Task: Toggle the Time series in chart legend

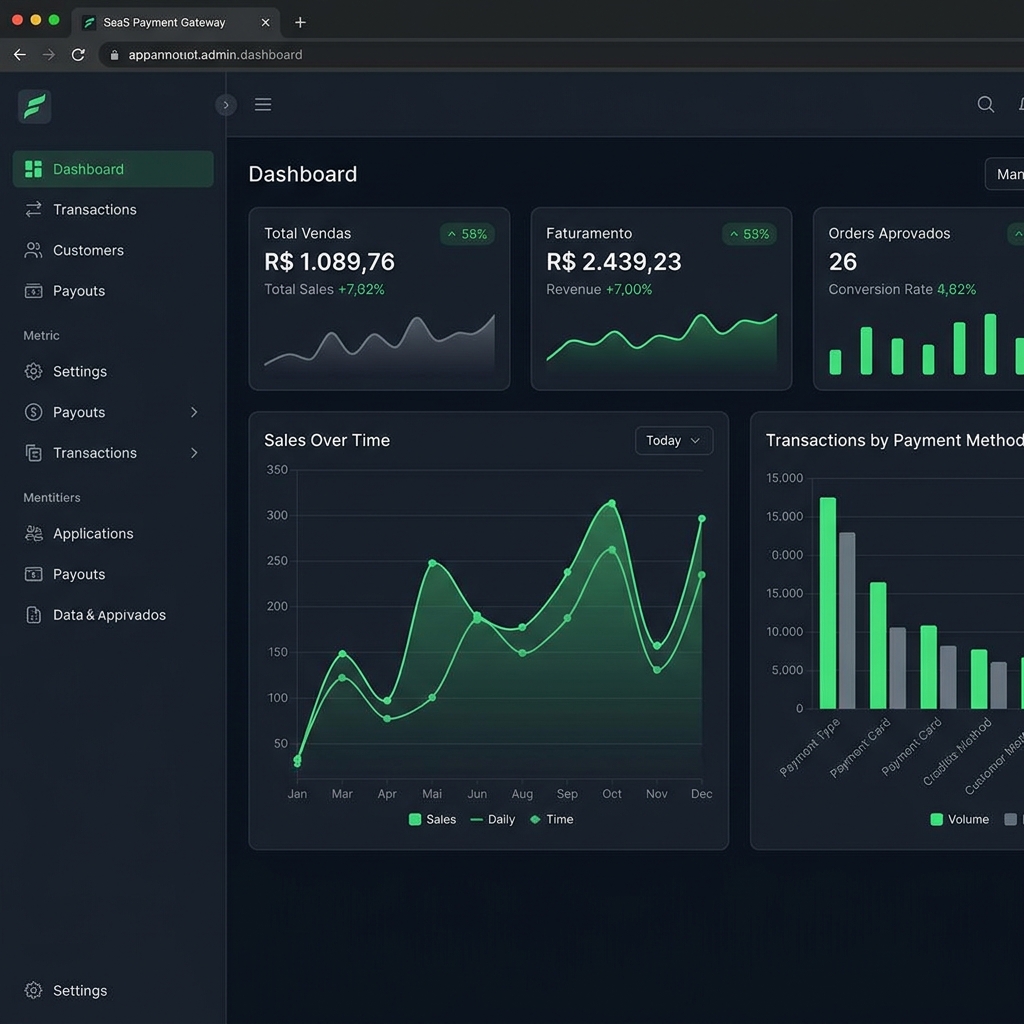Action: (551, 820)
